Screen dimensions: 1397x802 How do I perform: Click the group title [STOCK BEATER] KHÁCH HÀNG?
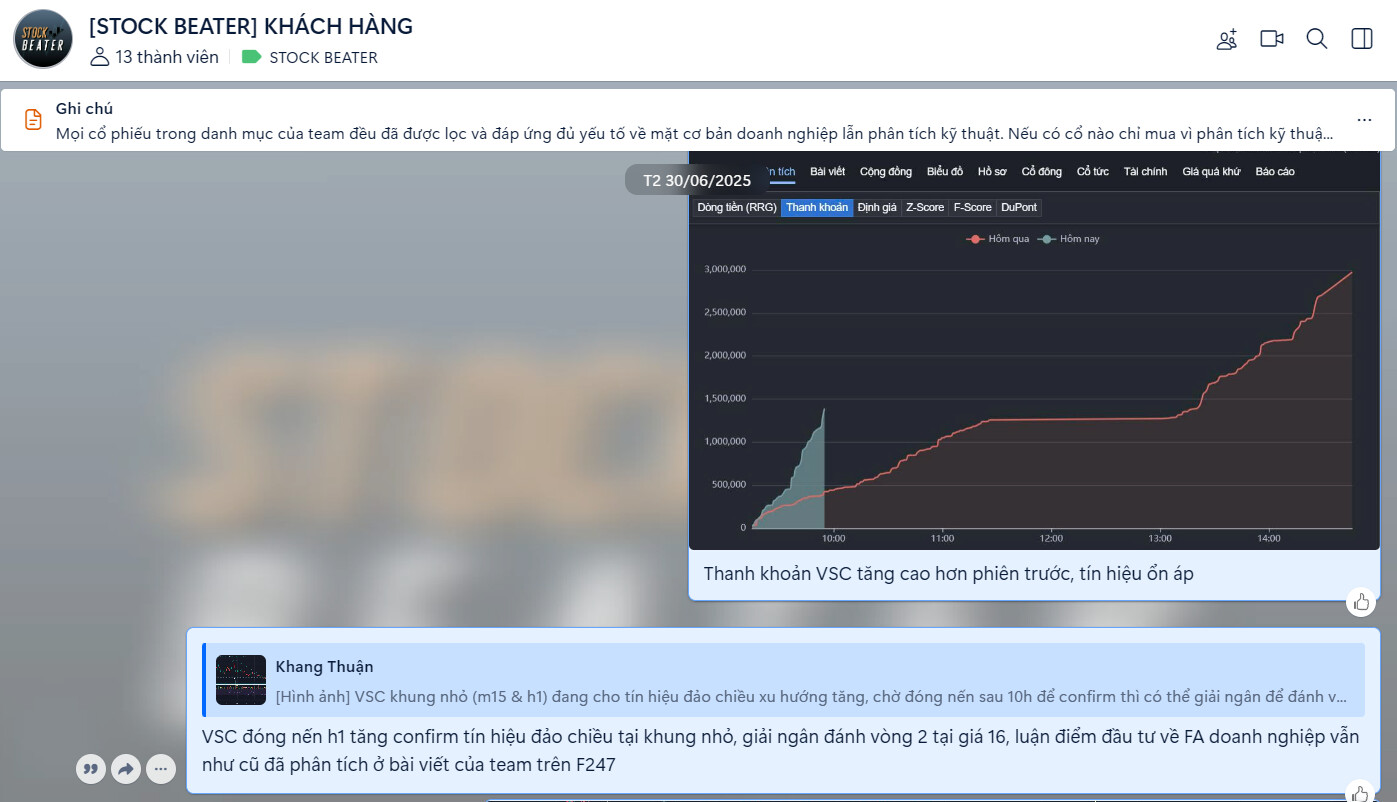251,26
